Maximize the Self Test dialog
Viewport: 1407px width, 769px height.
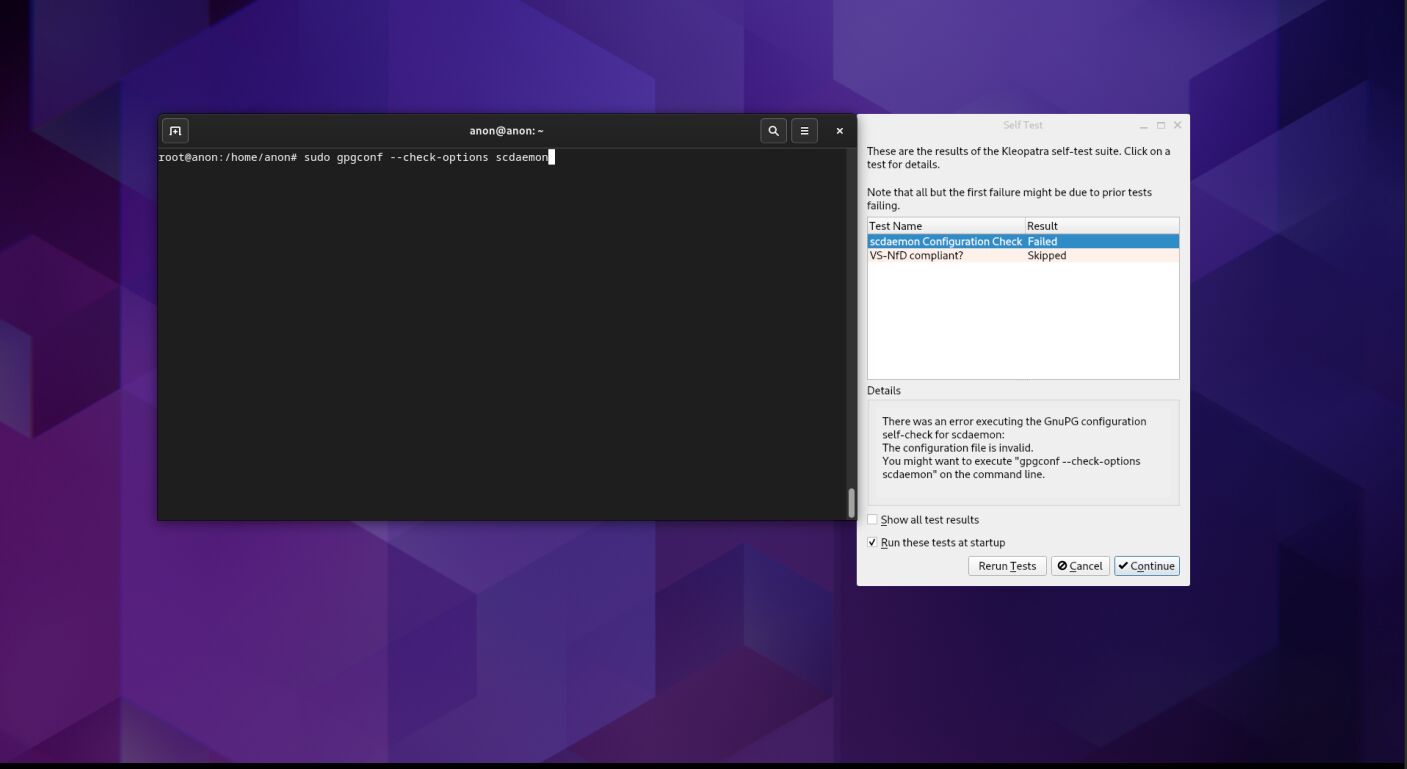pyautogui.click(x=1160, y=126)
